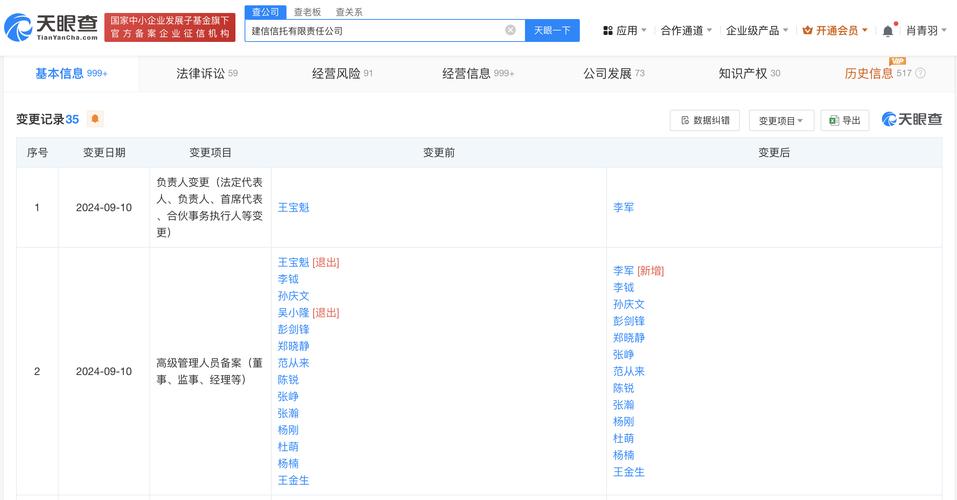Expand the 企业级产品 dropdown
This screenshot has width=957, height=500.
pyautogui.click(x=757, y=31)
